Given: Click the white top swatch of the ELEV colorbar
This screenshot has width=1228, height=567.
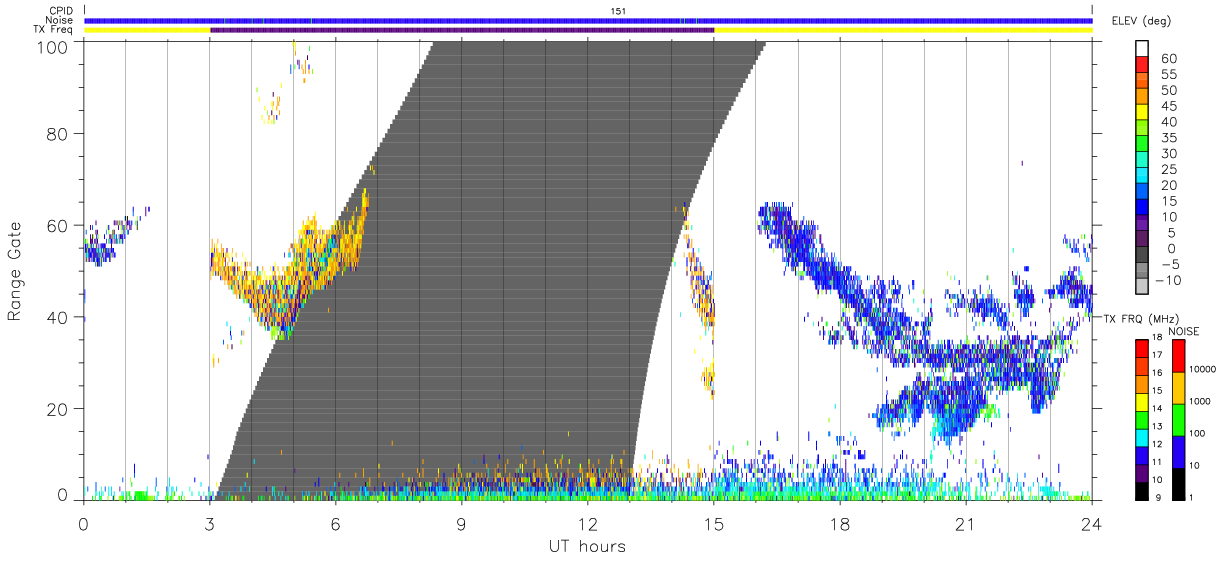Looking at the screenshot, I should [1143, 49].
